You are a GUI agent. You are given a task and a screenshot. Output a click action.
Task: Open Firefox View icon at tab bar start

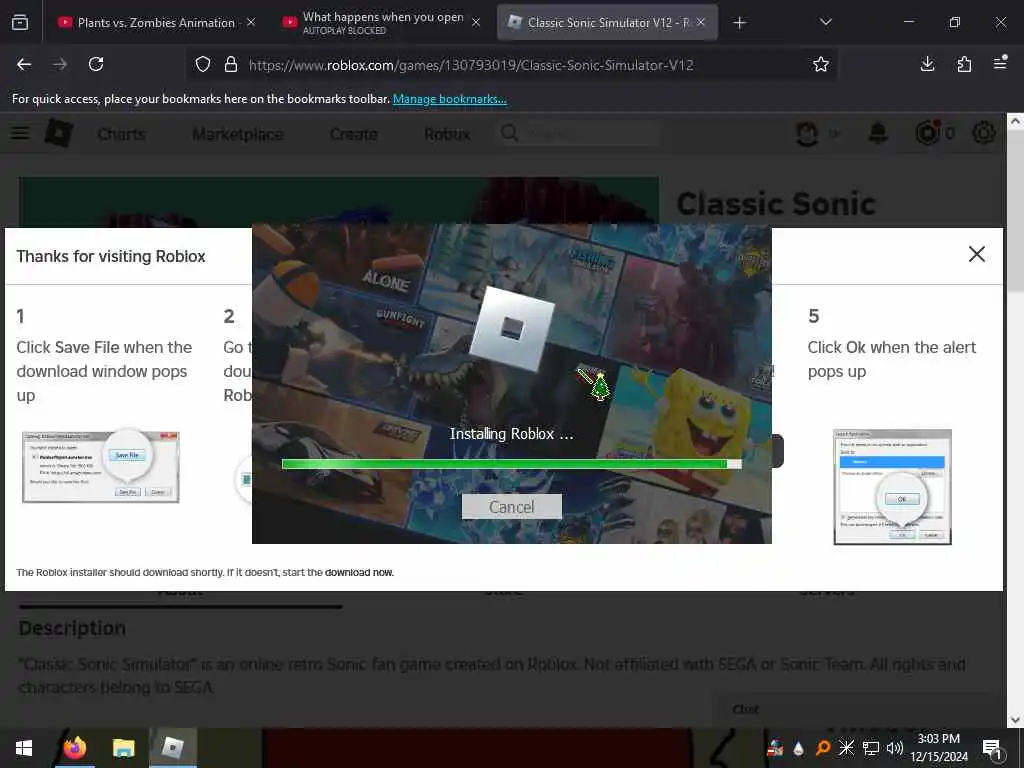20,22
